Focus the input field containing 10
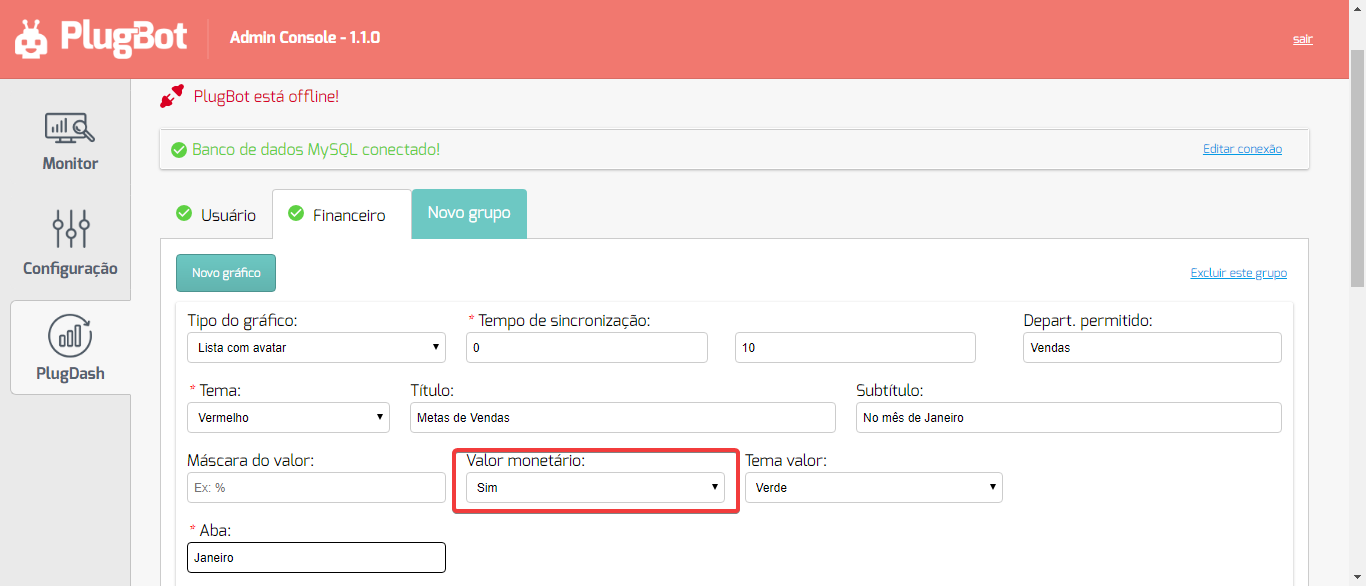Viewport: 1366px width, 586px height. (855, 347)
